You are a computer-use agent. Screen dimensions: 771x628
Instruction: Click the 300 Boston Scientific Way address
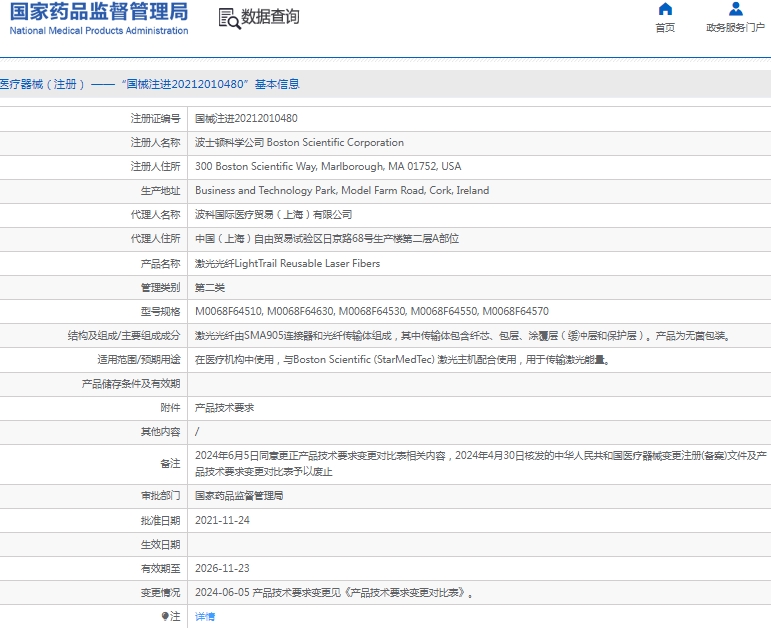coord(328,167)
